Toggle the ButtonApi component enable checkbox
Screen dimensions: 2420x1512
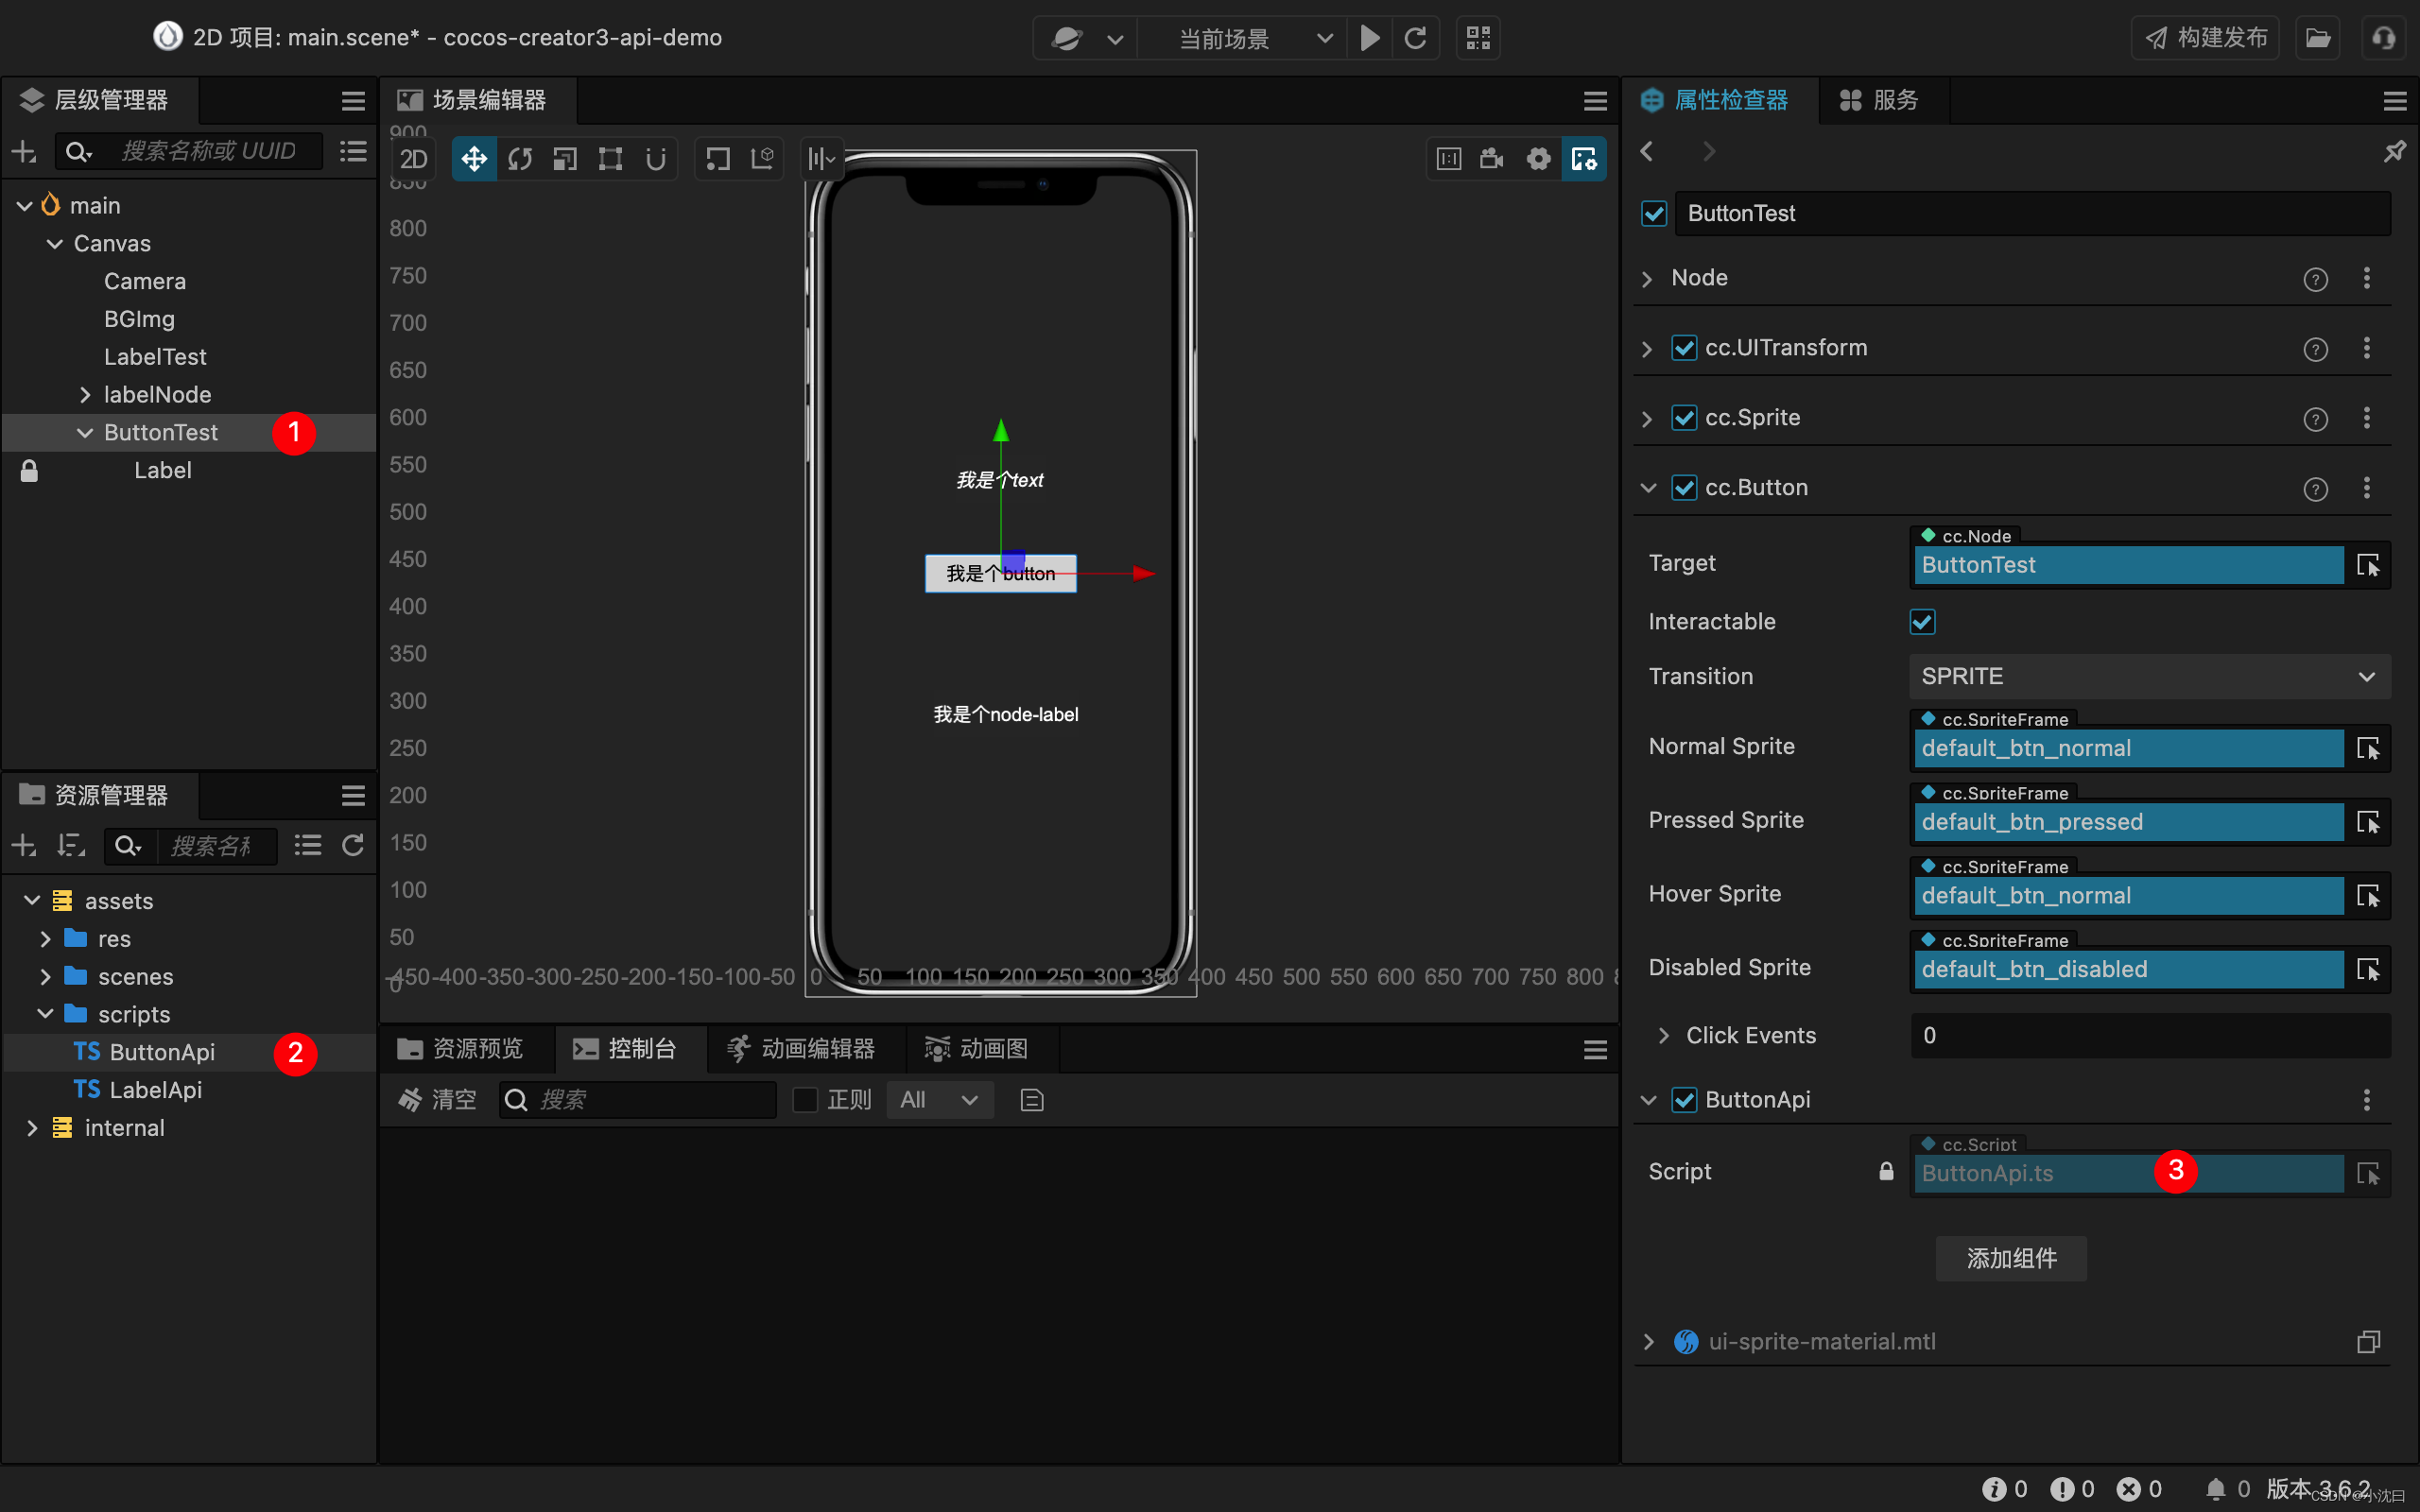coord(1684,1099)
